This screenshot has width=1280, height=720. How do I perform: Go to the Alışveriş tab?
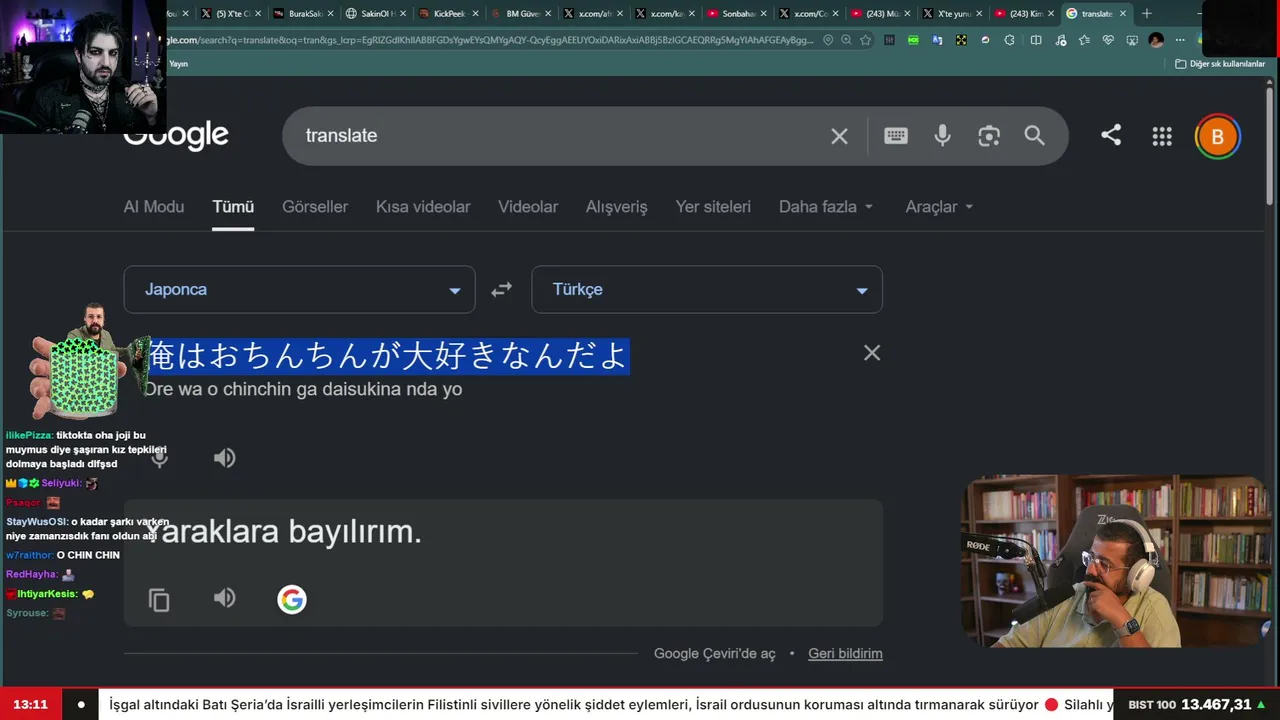pos(616,207)
